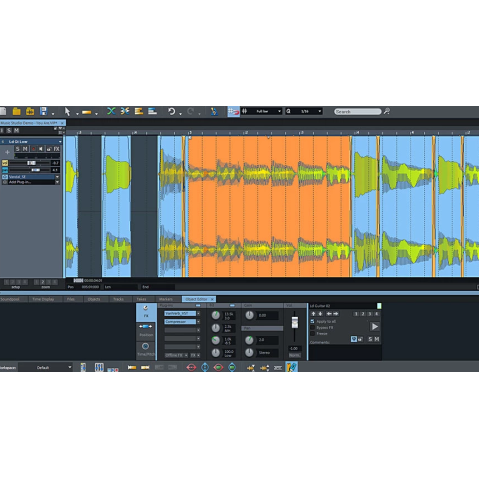
Task: Switch to the Markers tab
Action: 166,299
